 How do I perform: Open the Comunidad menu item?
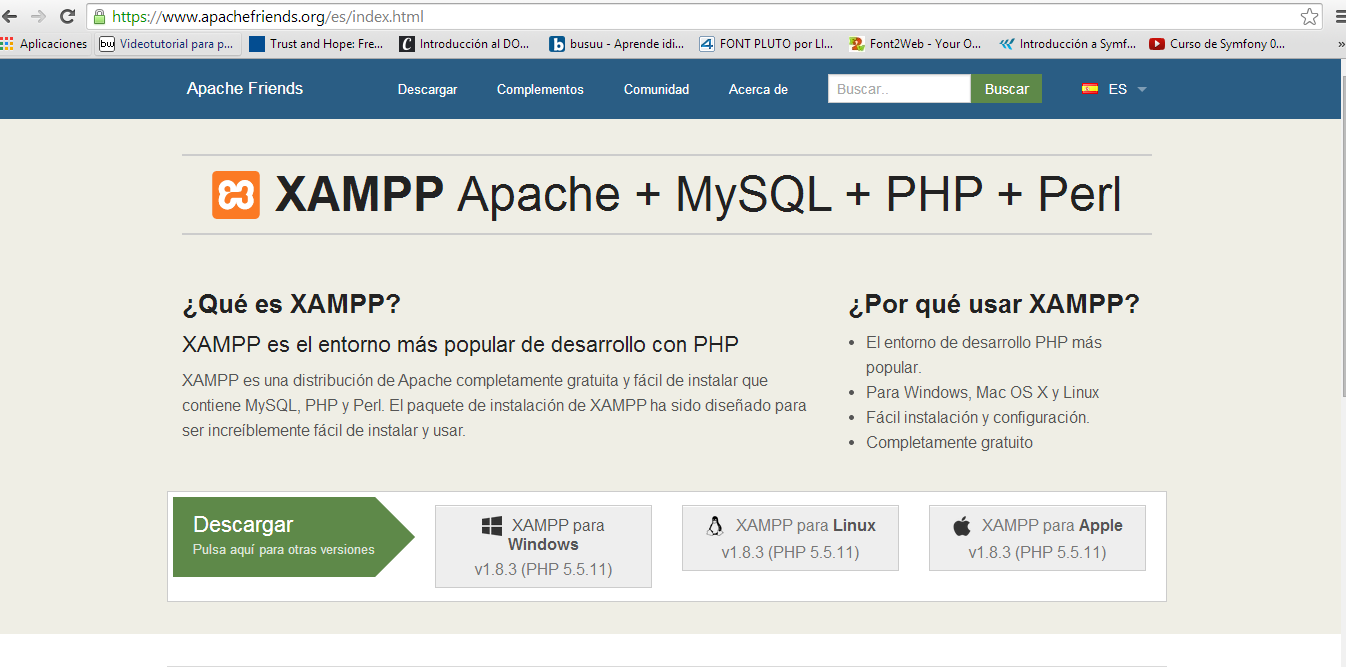(656, 89)
